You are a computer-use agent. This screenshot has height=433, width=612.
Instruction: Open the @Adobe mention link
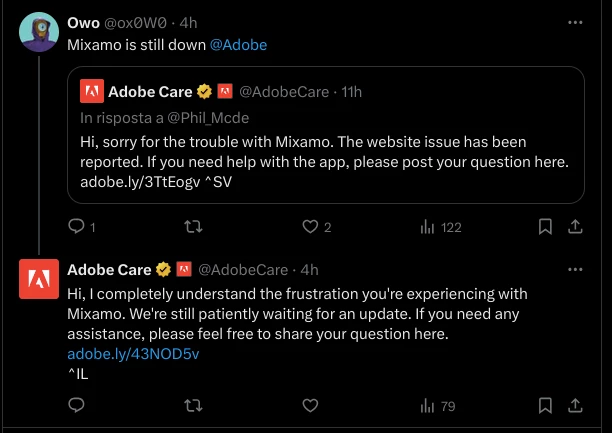pos(238,45)
